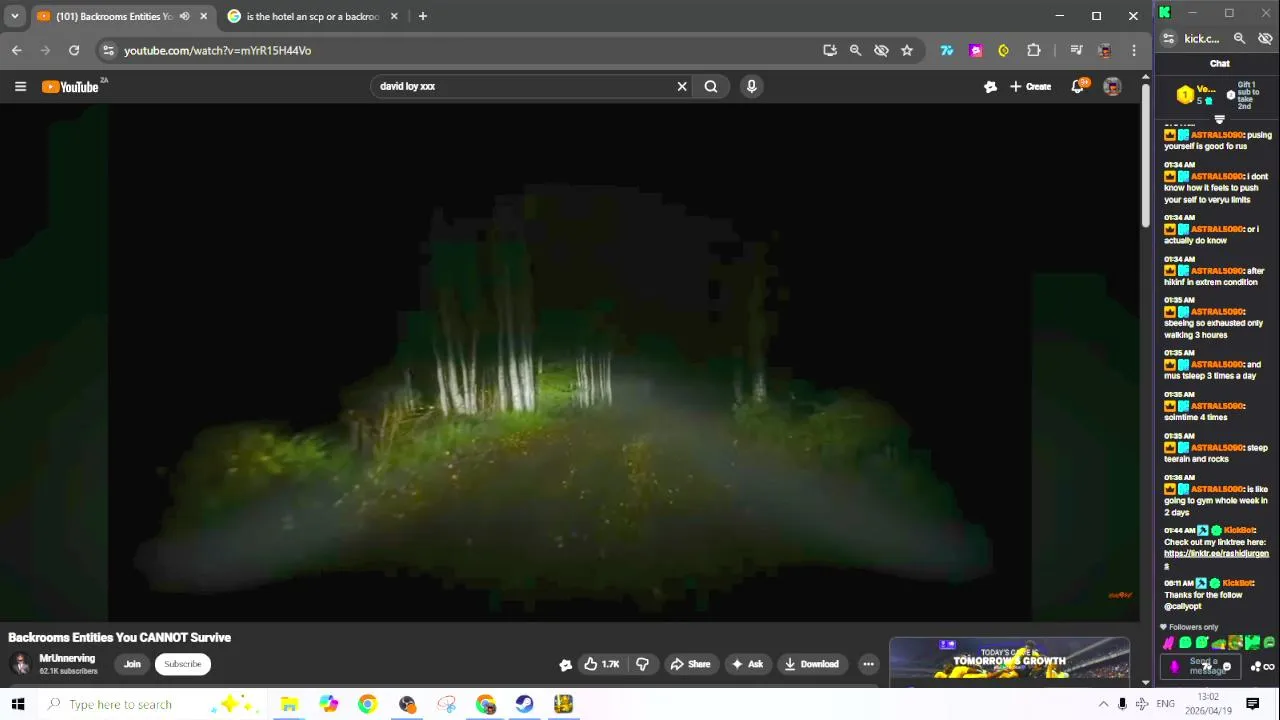Open Kick window site settings icon
The width and height of the screenshot is (1280, 720).
pos(1169,38)
